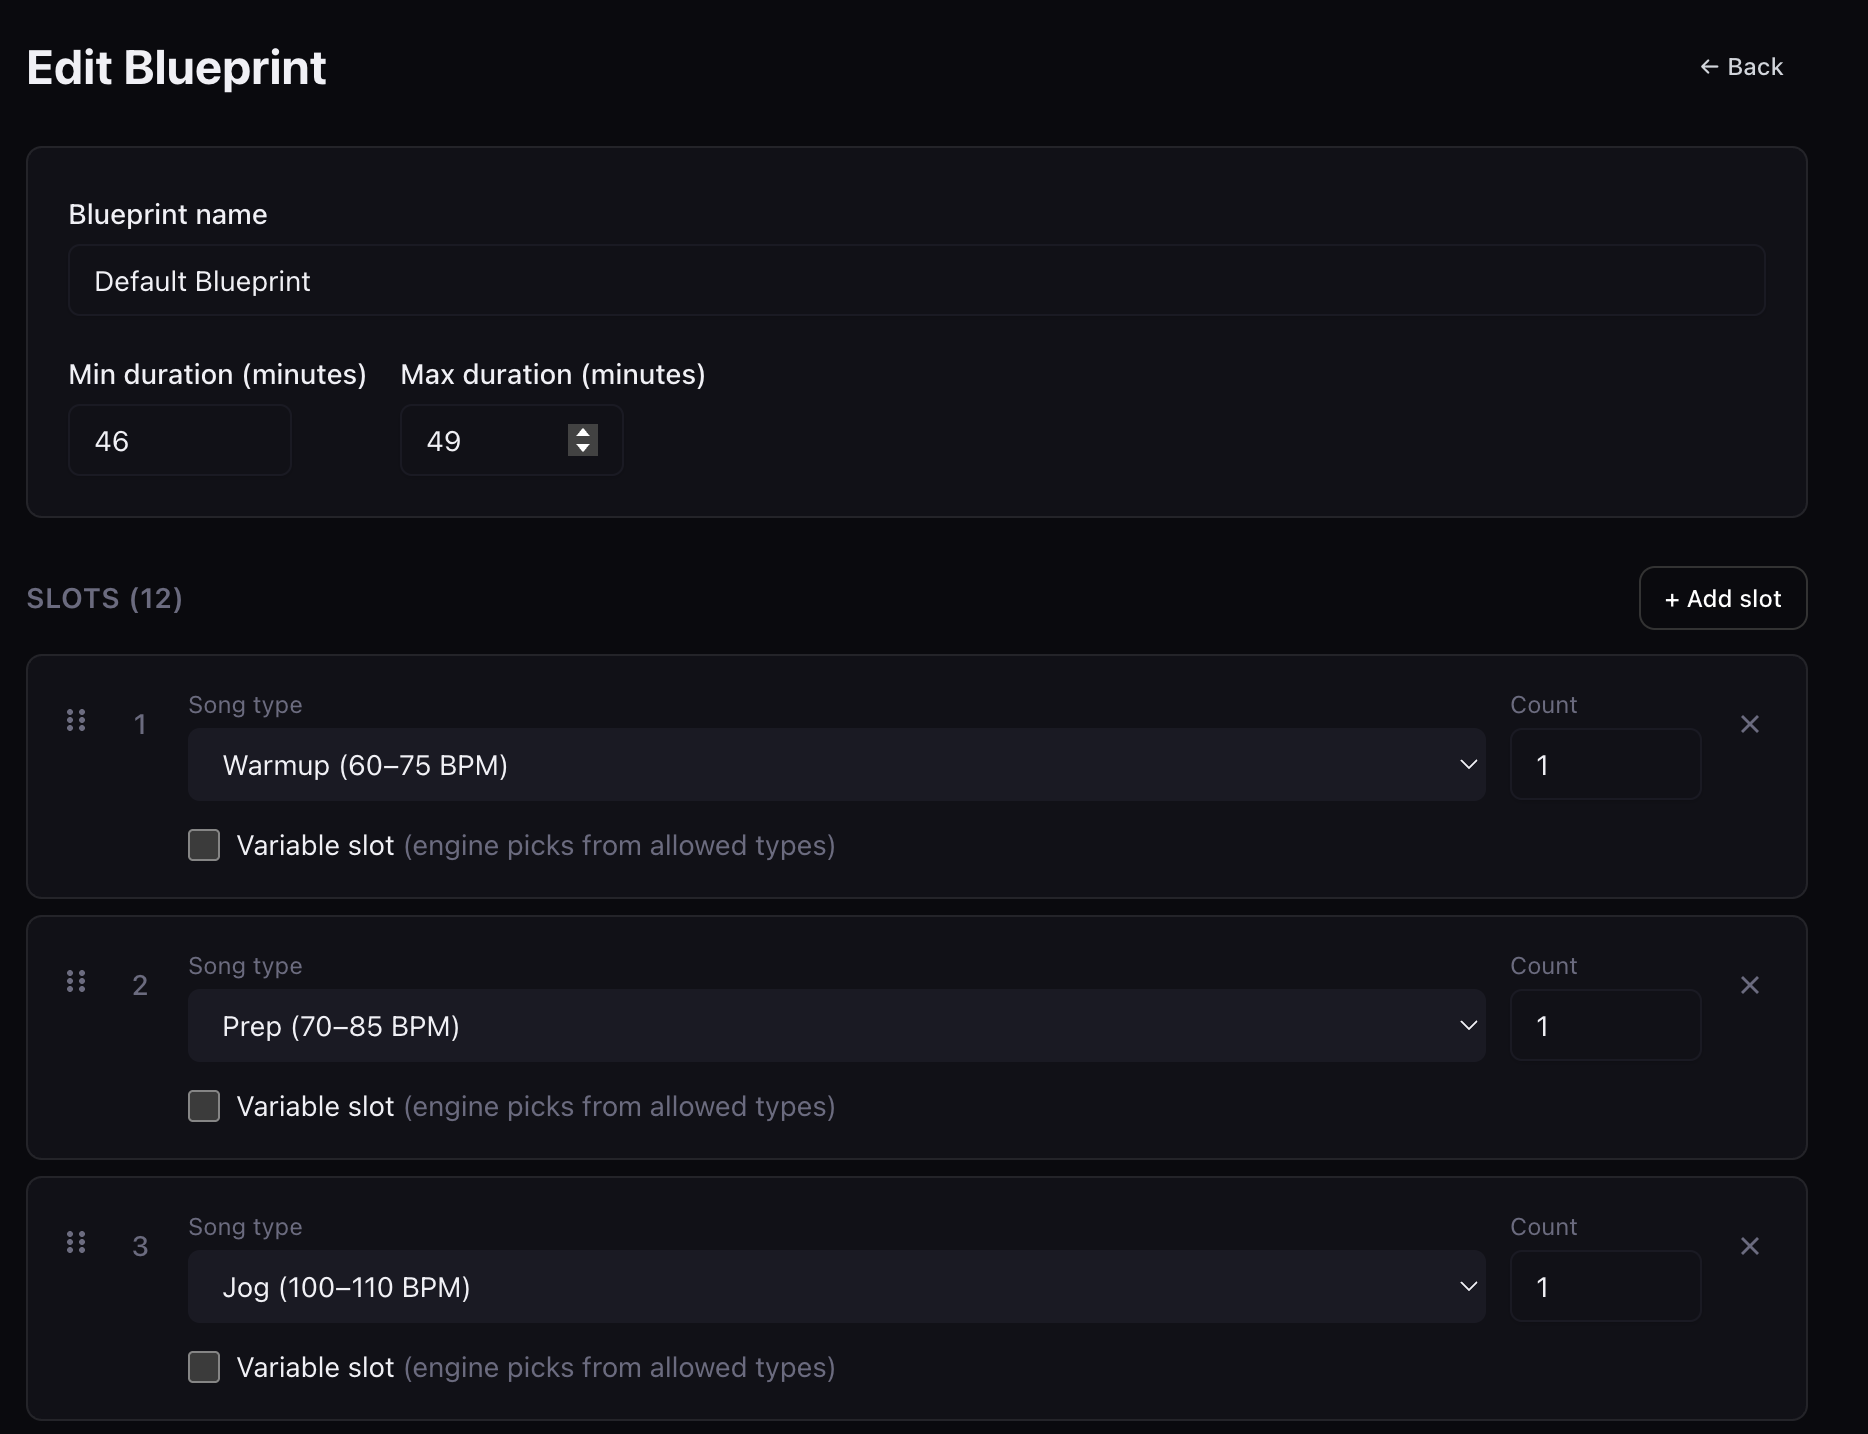Remove the Jog slot with its X icon
This screenshot has height=1434, width=1868.
(x=1750, y=1245)
